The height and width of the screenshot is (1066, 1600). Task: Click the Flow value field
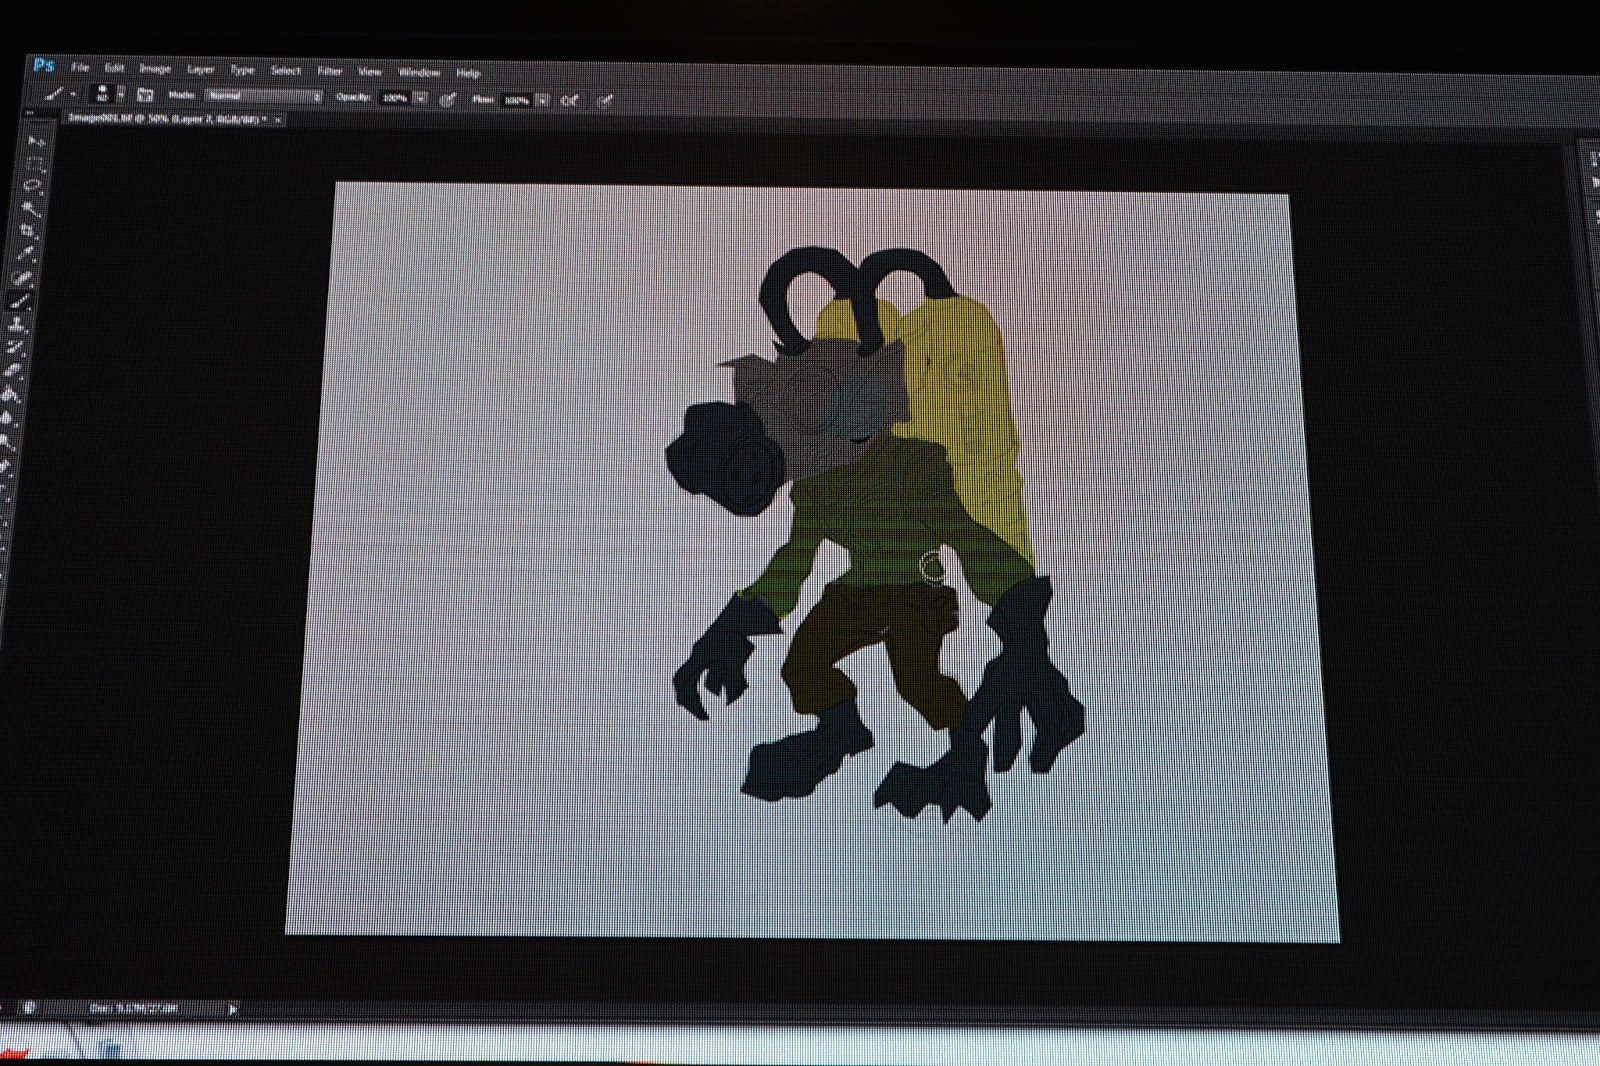516,100
